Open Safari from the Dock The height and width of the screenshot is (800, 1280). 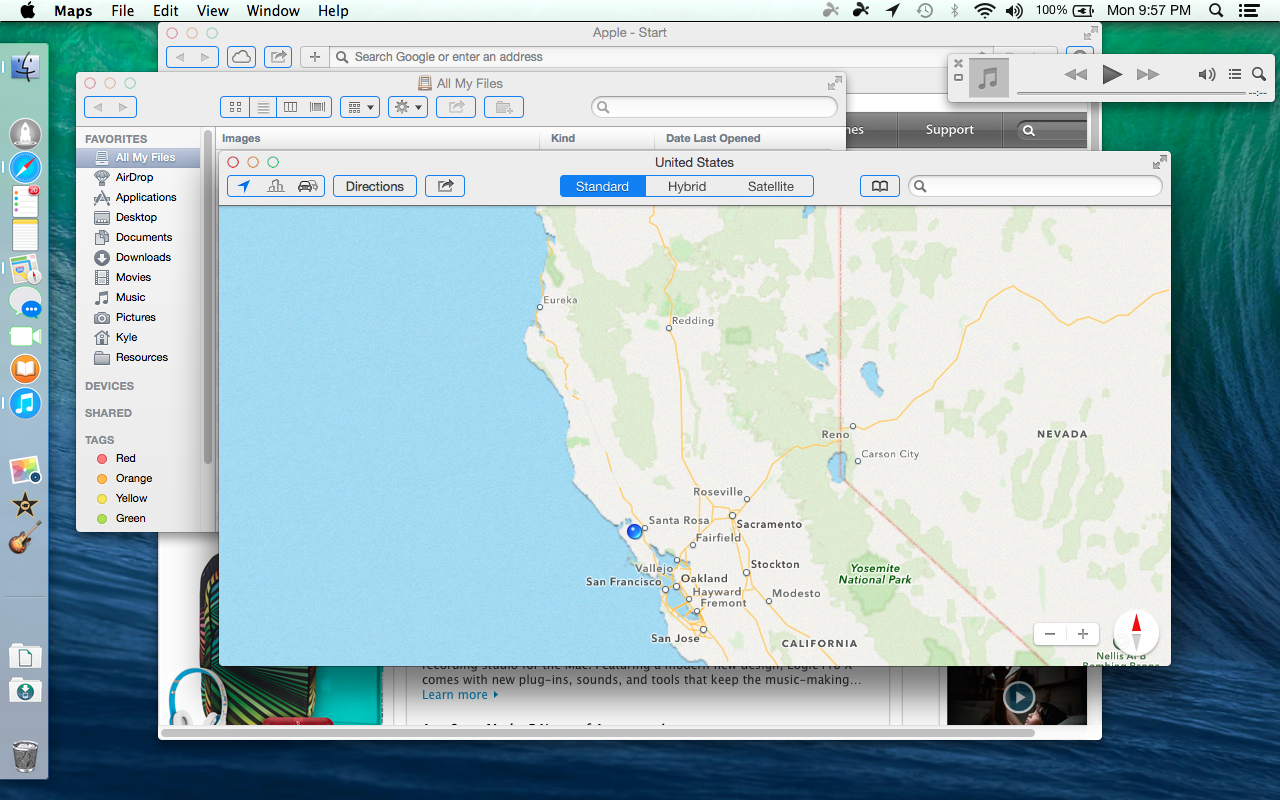click(x=25, y=167)
